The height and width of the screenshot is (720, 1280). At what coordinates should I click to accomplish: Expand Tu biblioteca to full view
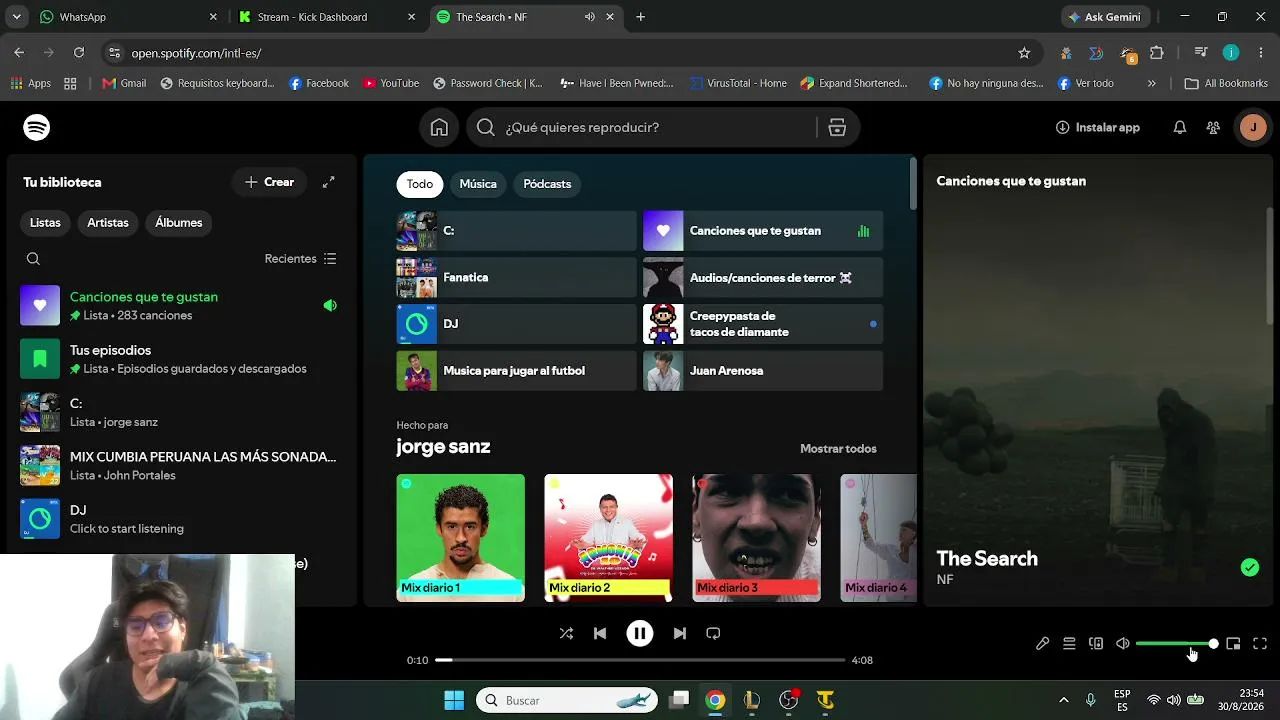[328, 182]
